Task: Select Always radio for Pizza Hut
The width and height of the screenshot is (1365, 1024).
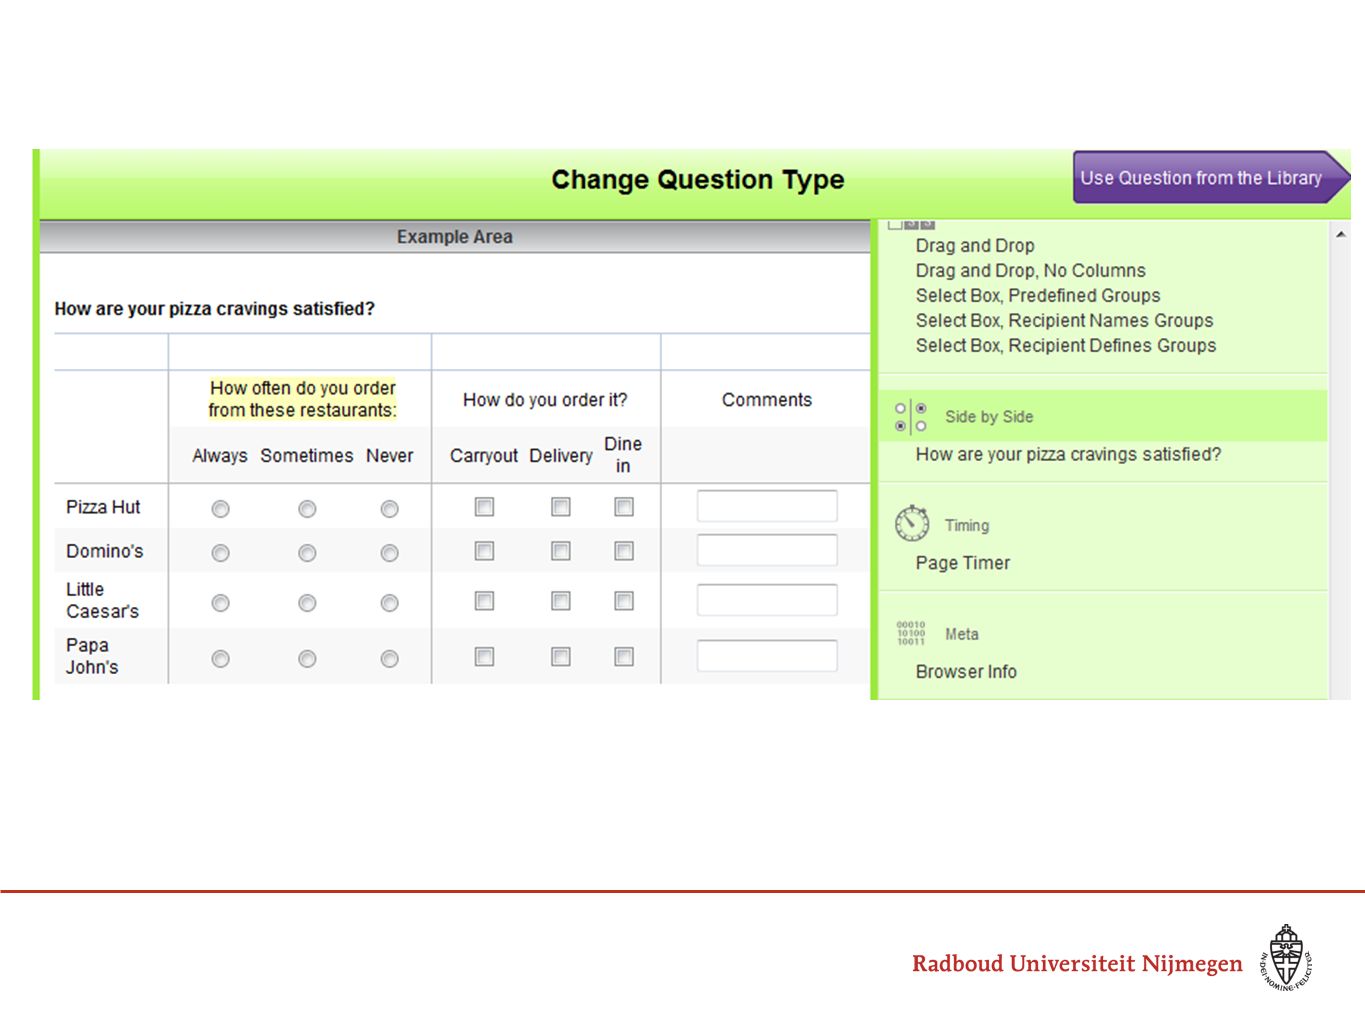Action: [x=220, y=509]
